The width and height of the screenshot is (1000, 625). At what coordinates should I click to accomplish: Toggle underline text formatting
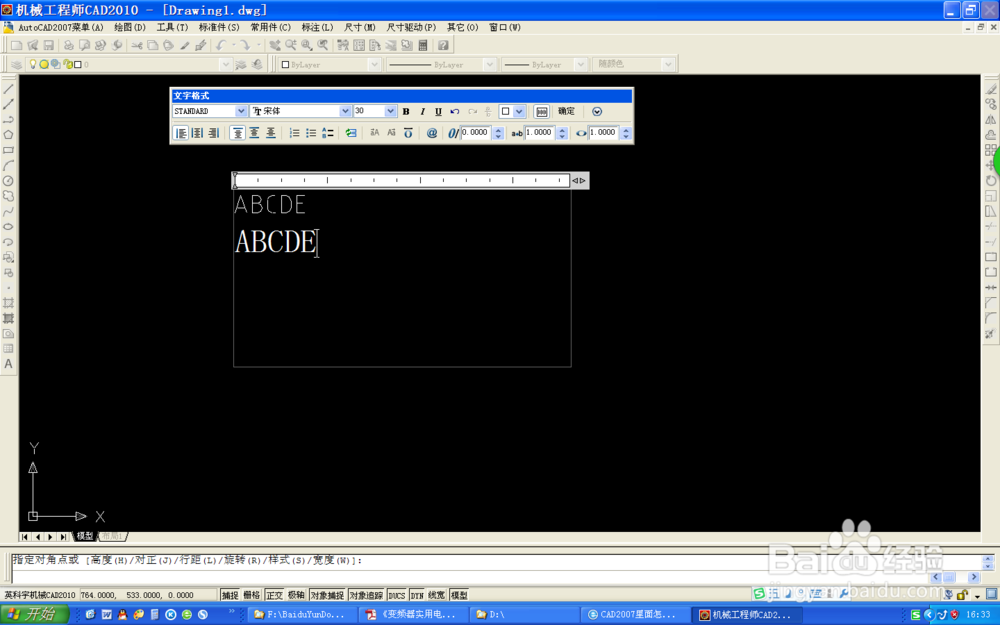(x=438, y=111)
